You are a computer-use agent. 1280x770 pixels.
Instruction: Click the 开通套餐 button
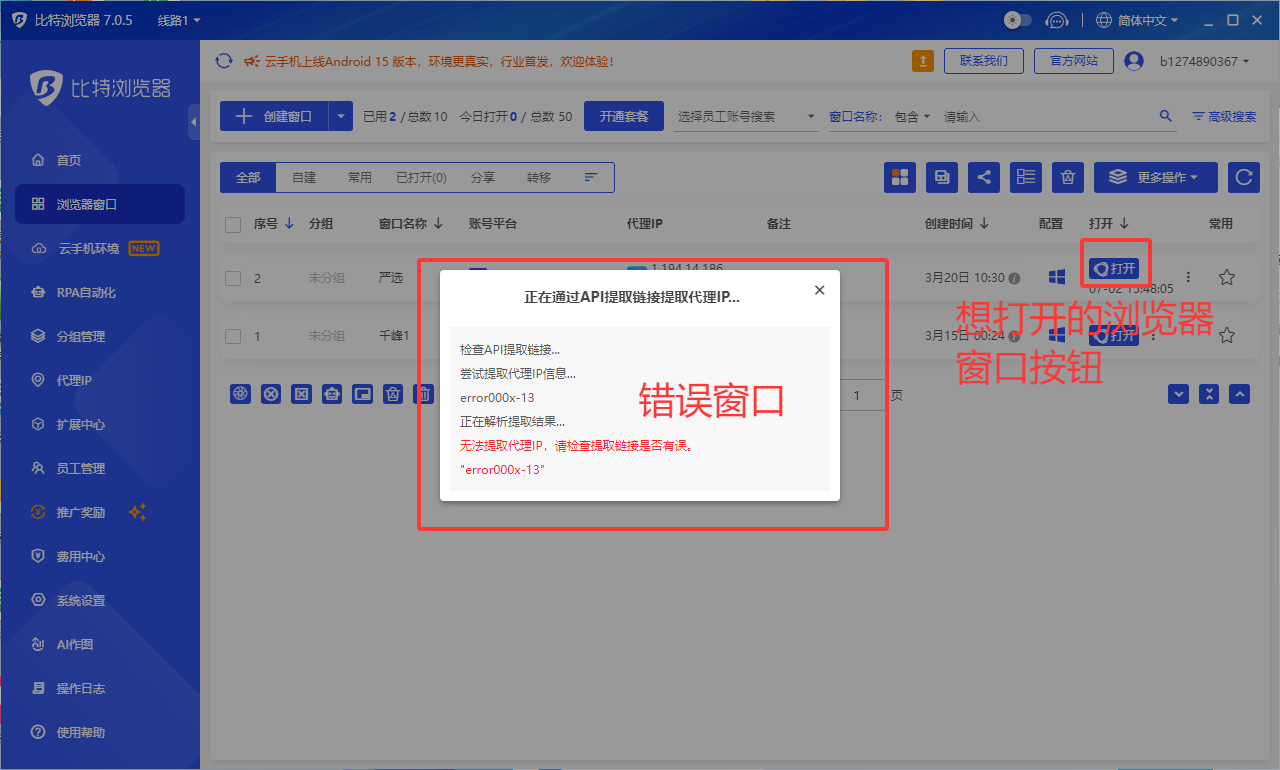(x=624, y=116)
